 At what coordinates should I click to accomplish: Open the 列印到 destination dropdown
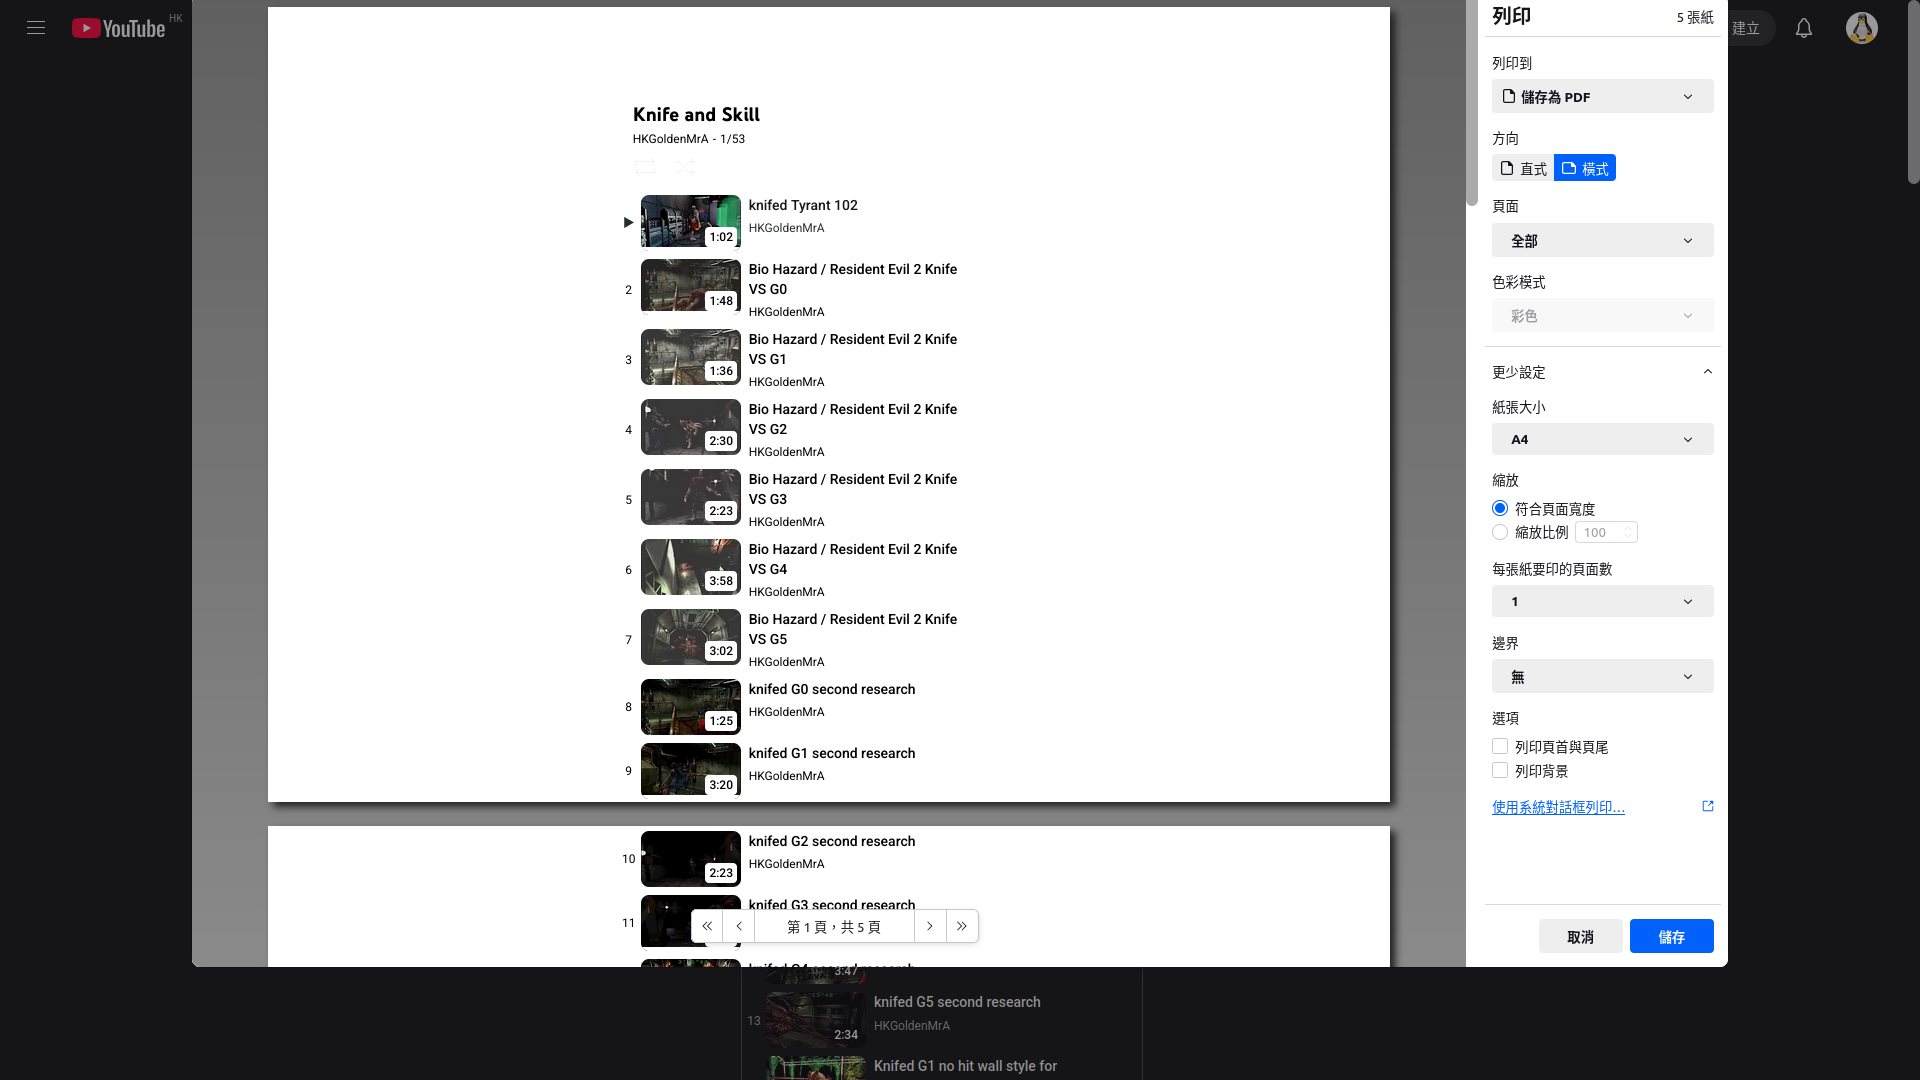(x=1603, y=96)
